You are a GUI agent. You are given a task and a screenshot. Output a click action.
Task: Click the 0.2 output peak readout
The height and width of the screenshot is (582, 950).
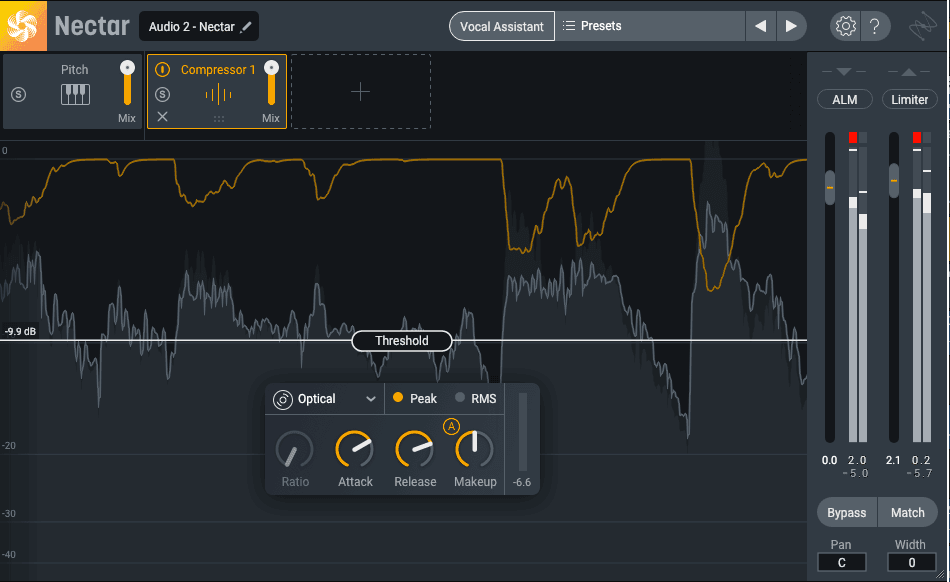pyautogui.click(x=921, y=460)
